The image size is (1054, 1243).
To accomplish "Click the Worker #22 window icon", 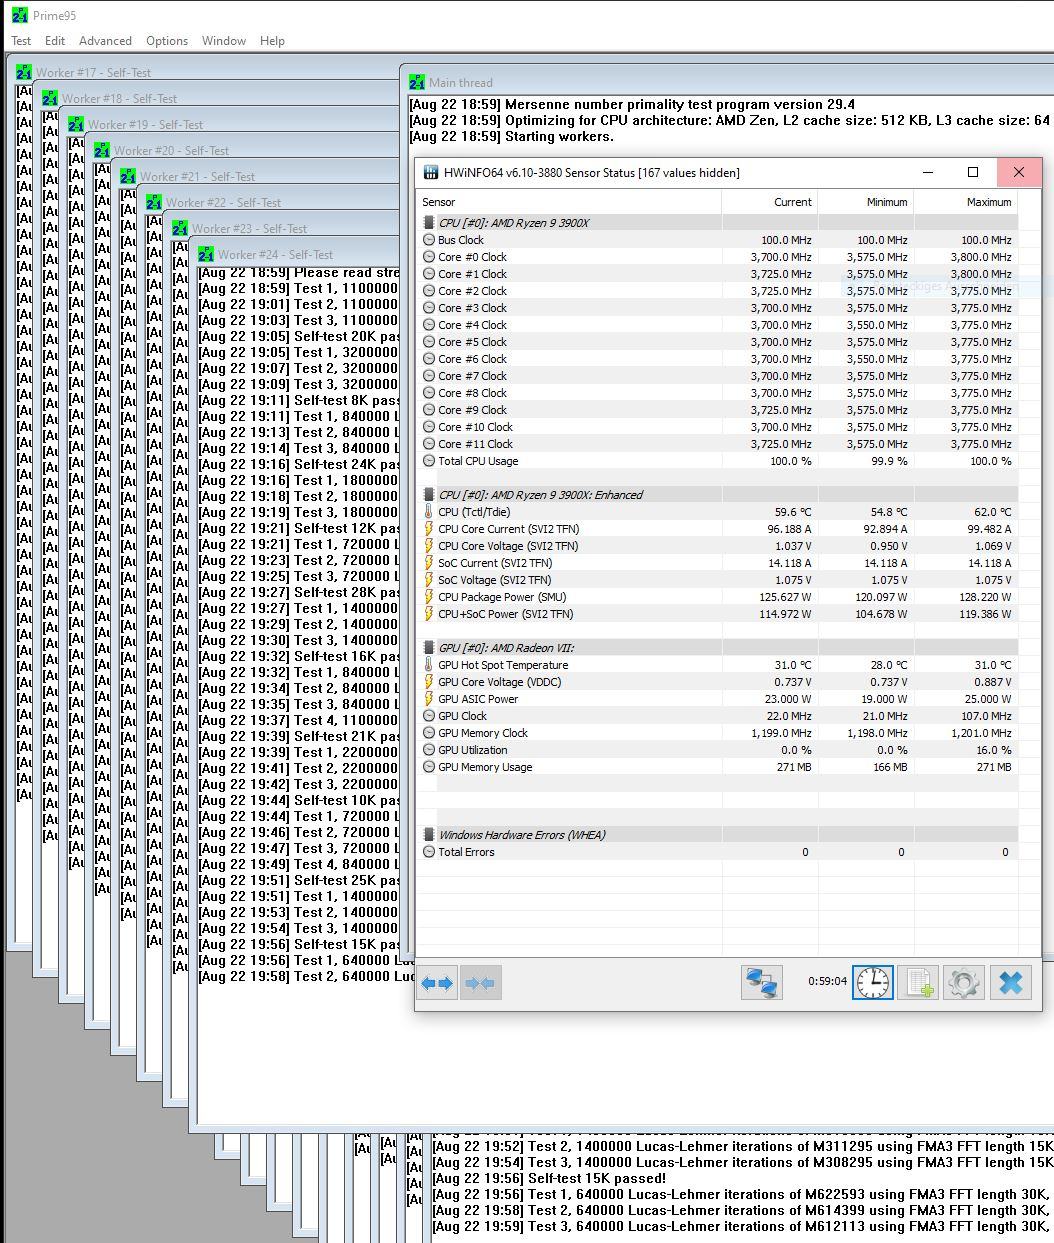I will [154, 202].
